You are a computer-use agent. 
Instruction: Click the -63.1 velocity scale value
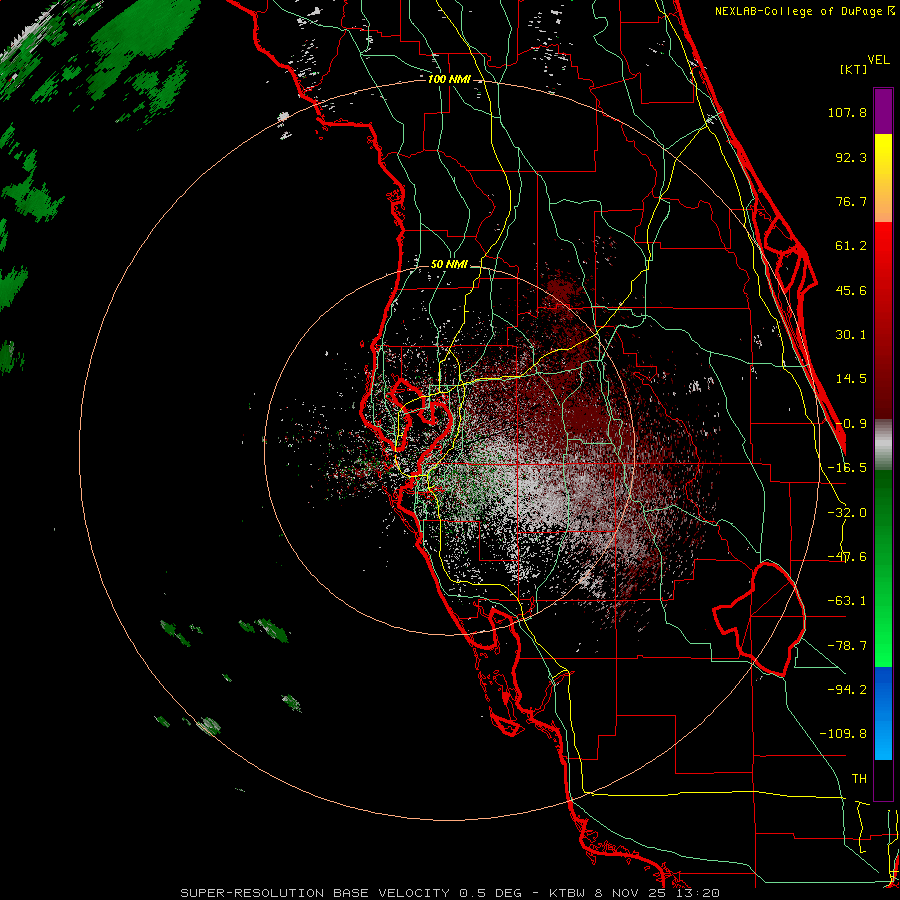(847, 601)
